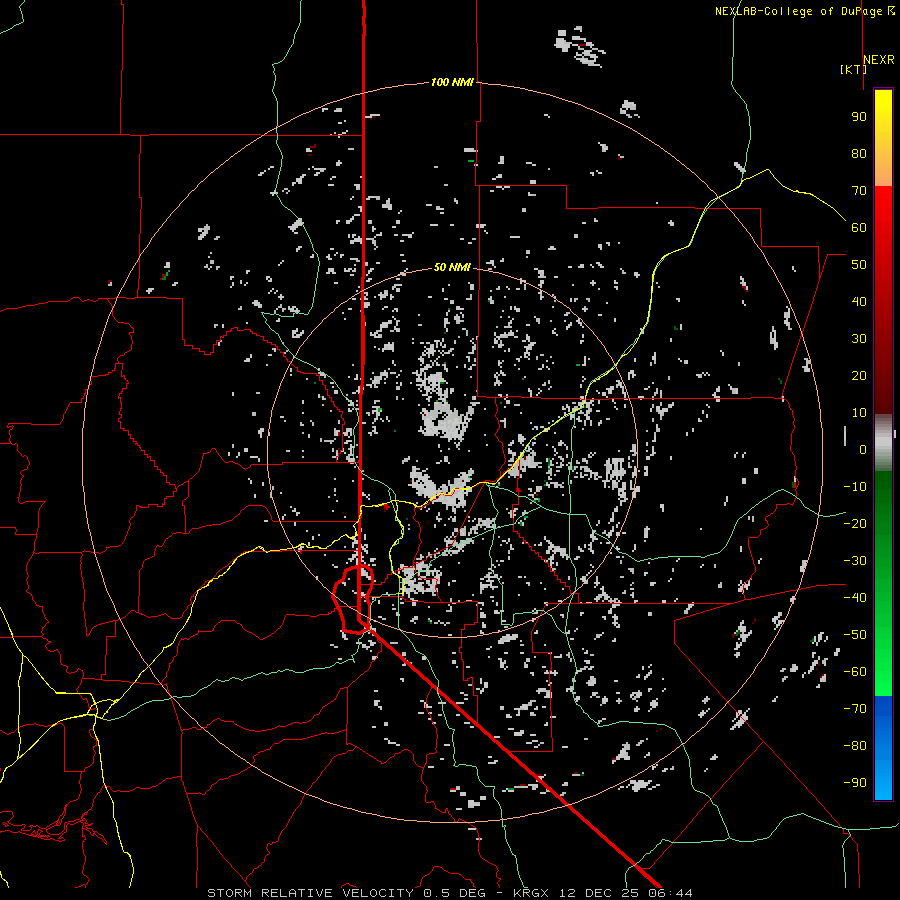Click the [KT] units label

(x=853, y=69)
